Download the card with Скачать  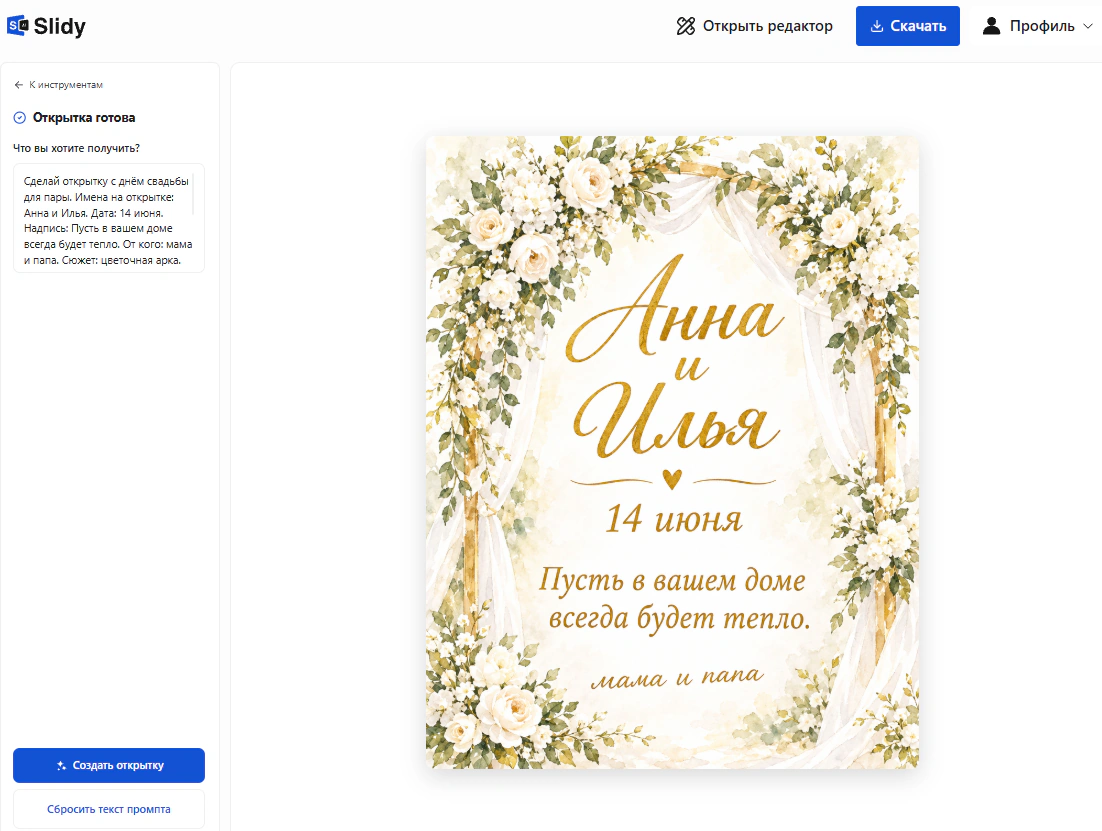pyautogui.click(x=907, y=26)
